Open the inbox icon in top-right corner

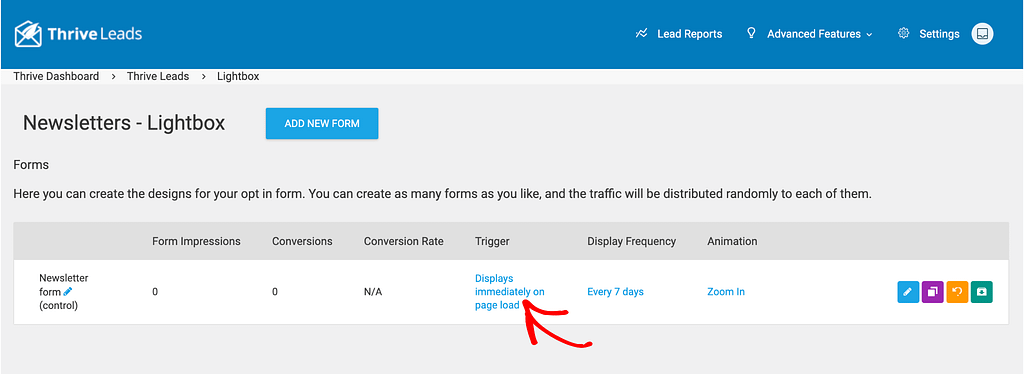click(982, 34)
